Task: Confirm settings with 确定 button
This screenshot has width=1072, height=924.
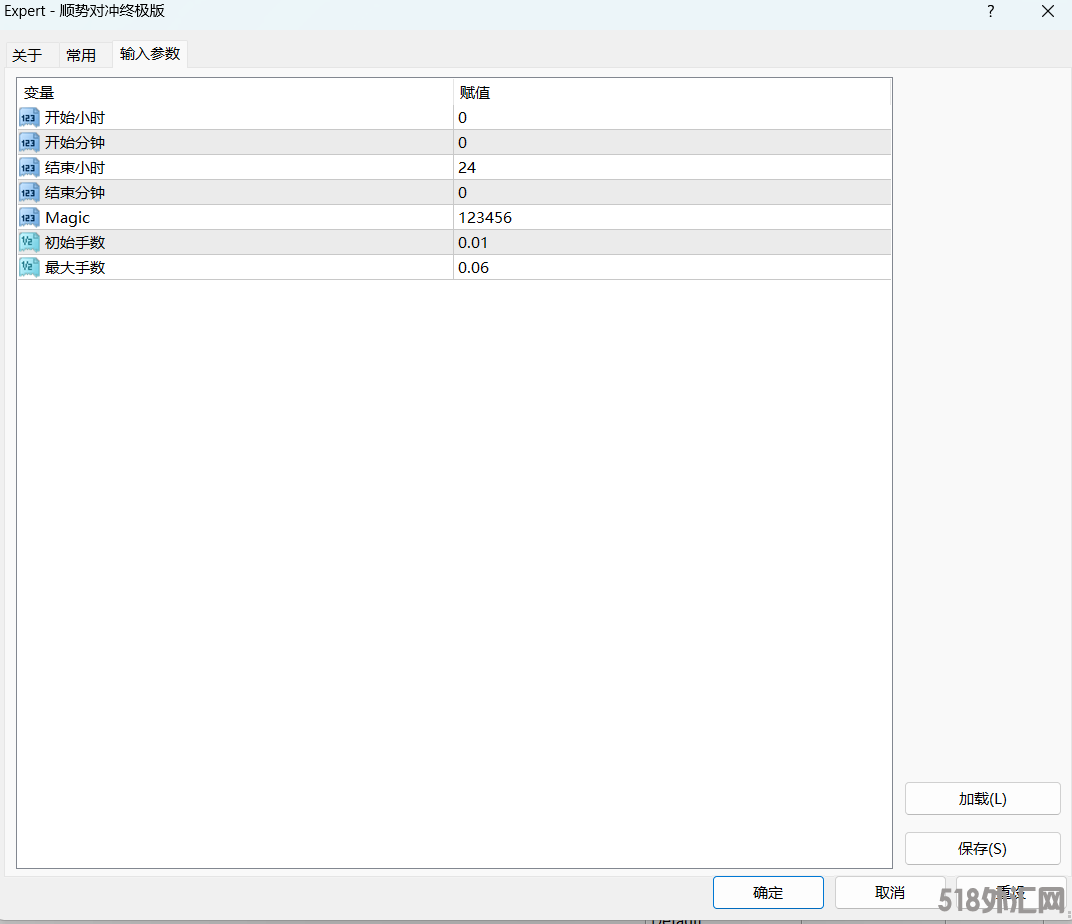Action: coord(768,892)
